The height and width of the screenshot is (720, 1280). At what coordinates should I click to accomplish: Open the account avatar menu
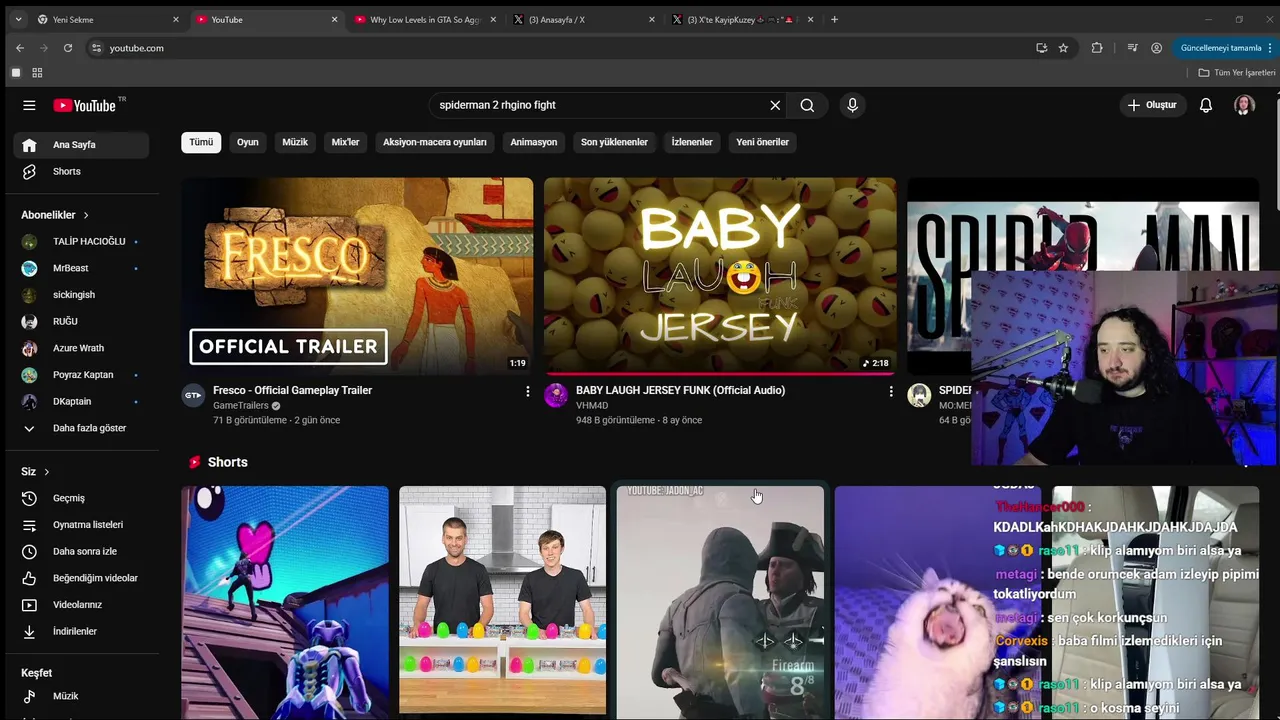coord(1244,105)
